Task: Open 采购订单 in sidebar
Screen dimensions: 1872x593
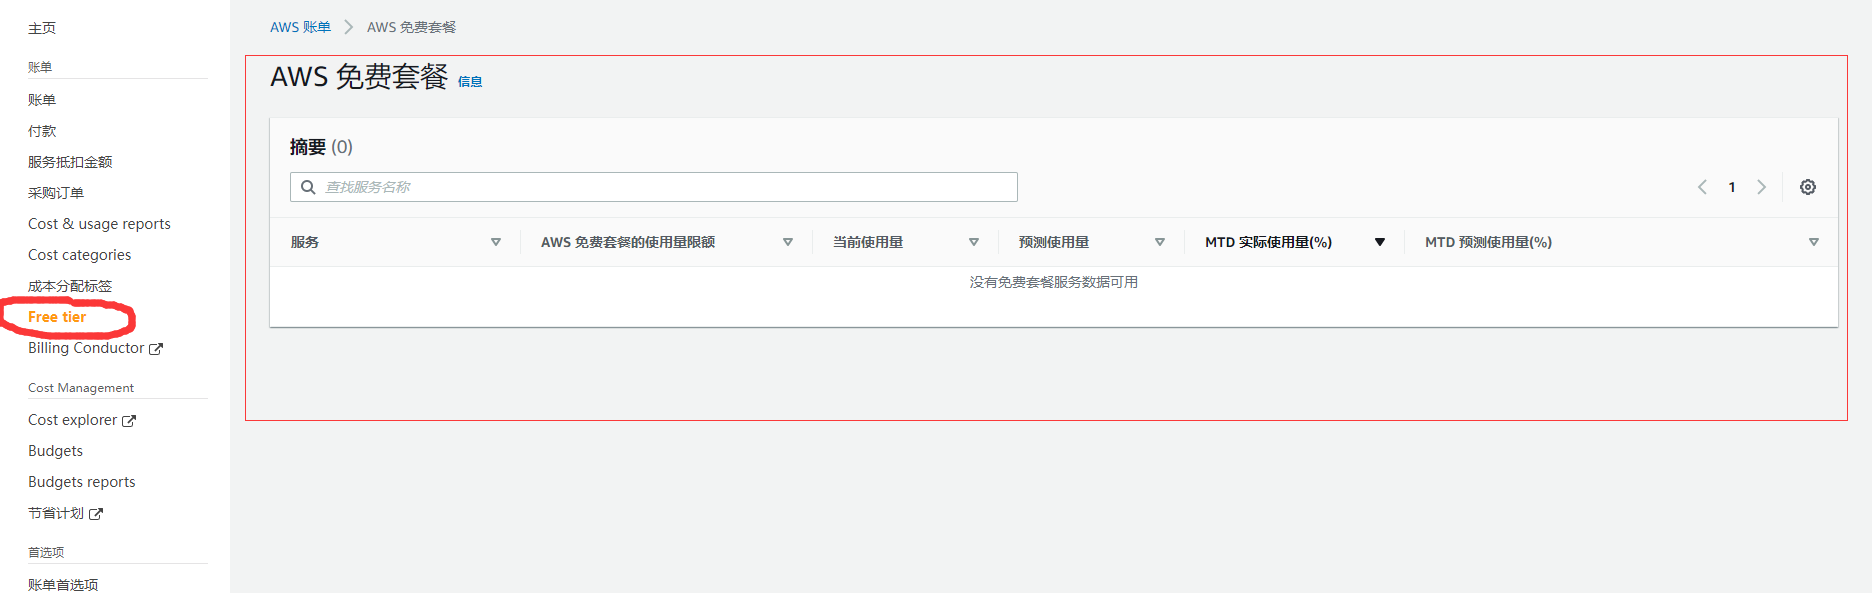Action: pyautogui.click(x=56, y=193)
